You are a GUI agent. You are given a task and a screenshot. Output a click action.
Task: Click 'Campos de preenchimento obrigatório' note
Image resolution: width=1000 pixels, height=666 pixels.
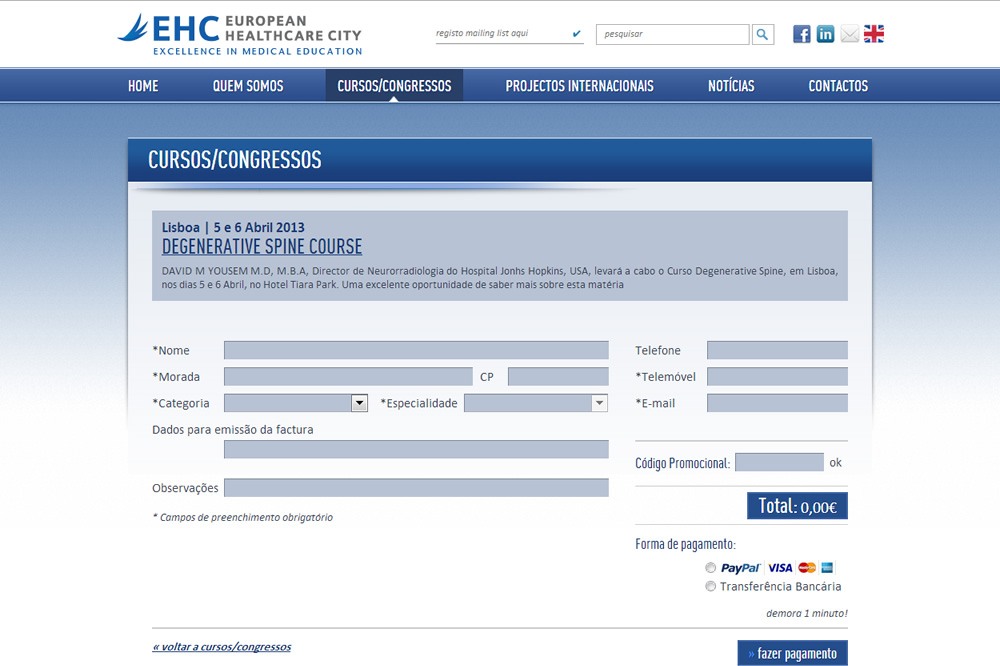pyautogui.click(x=242, y=517)
